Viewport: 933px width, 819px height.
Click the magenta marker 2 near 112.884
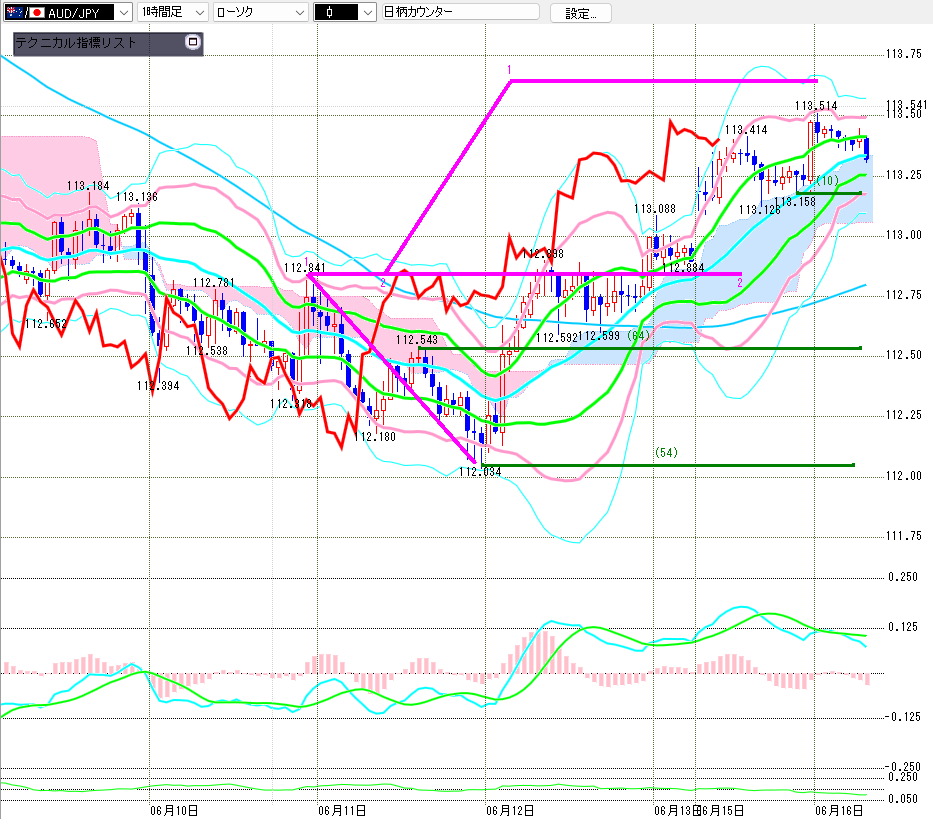(x=740, y=283)
